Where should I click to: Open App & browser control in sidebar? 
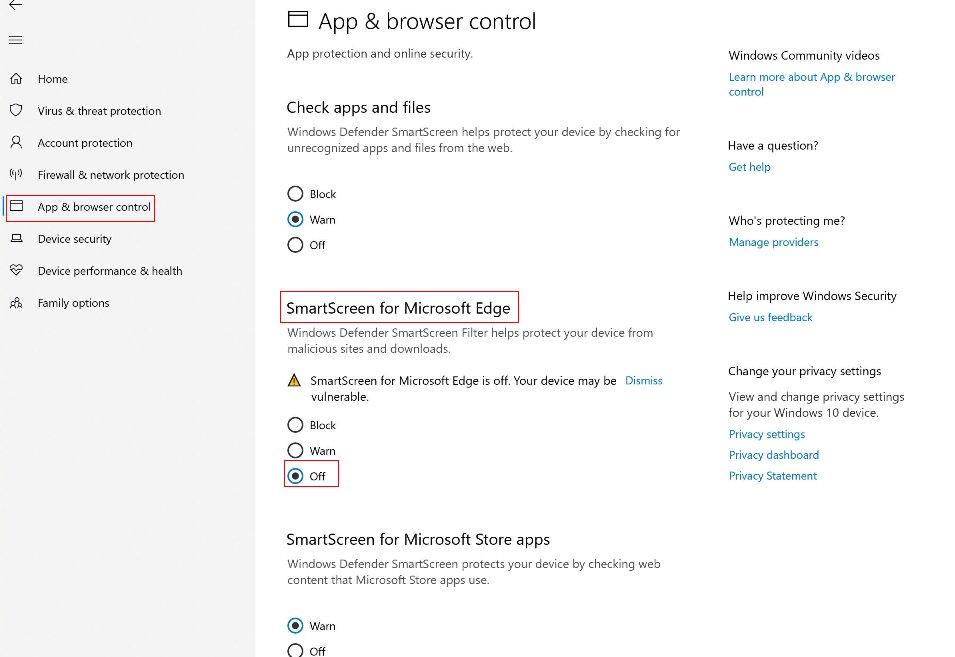coord(94,207)
